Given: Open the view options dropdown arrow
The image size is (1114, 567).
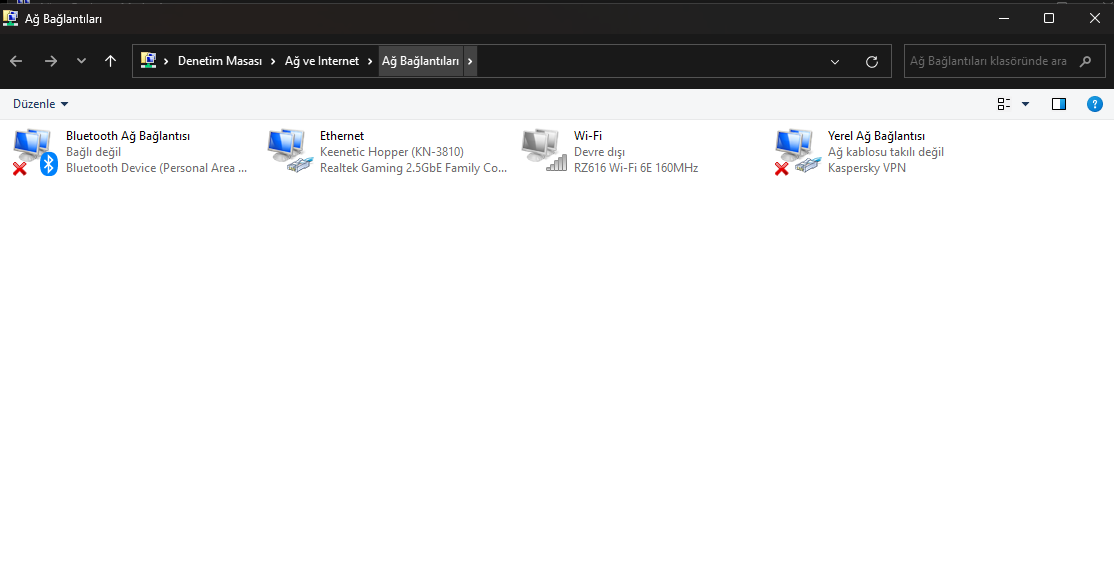Looking at the screenshot, I should pos(1025,104).
